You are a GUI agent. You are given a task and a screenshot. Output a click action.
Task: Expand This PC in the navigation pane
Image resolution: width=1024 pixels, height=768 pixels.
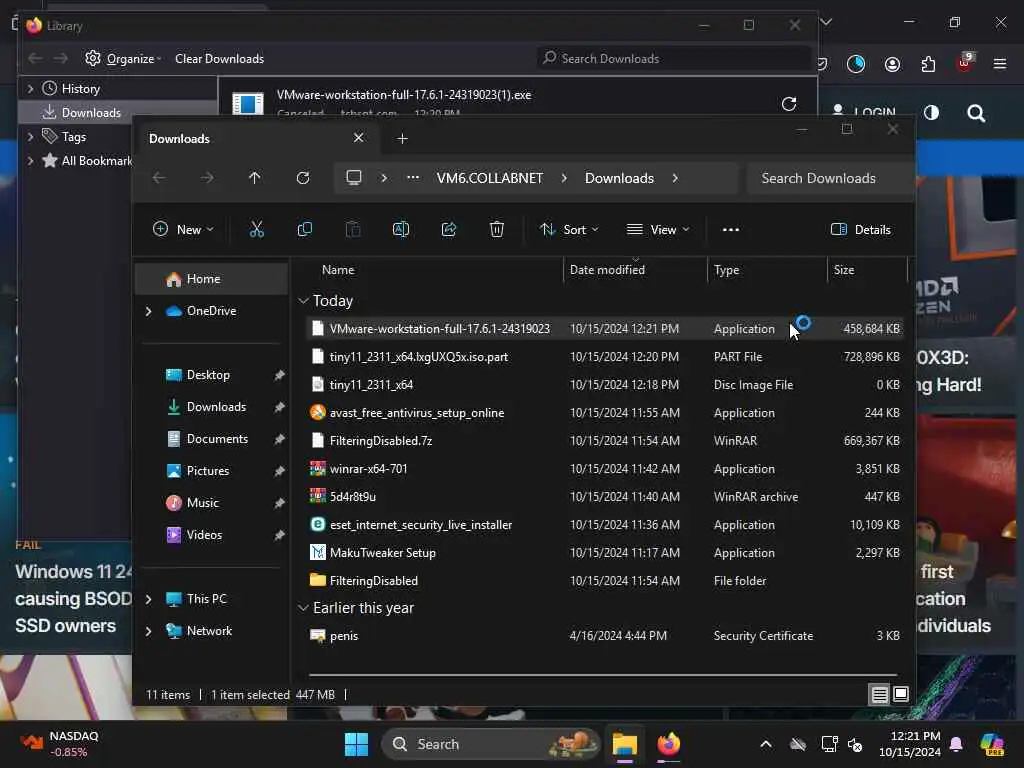pos(149,599)
